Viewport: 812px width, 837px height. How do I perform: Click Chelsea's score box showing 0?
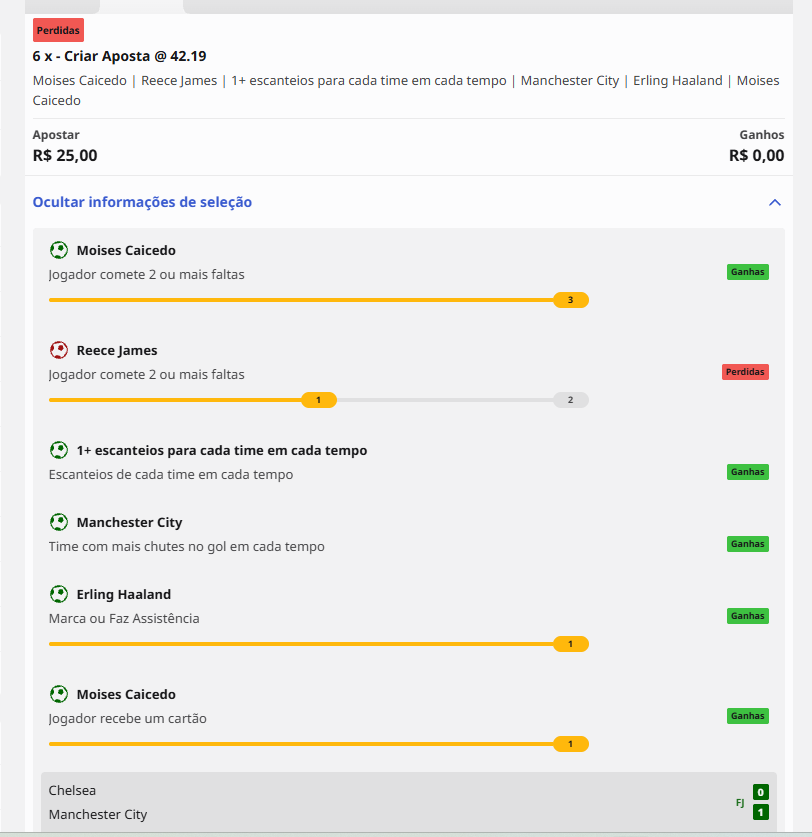(x=761, y=792)
